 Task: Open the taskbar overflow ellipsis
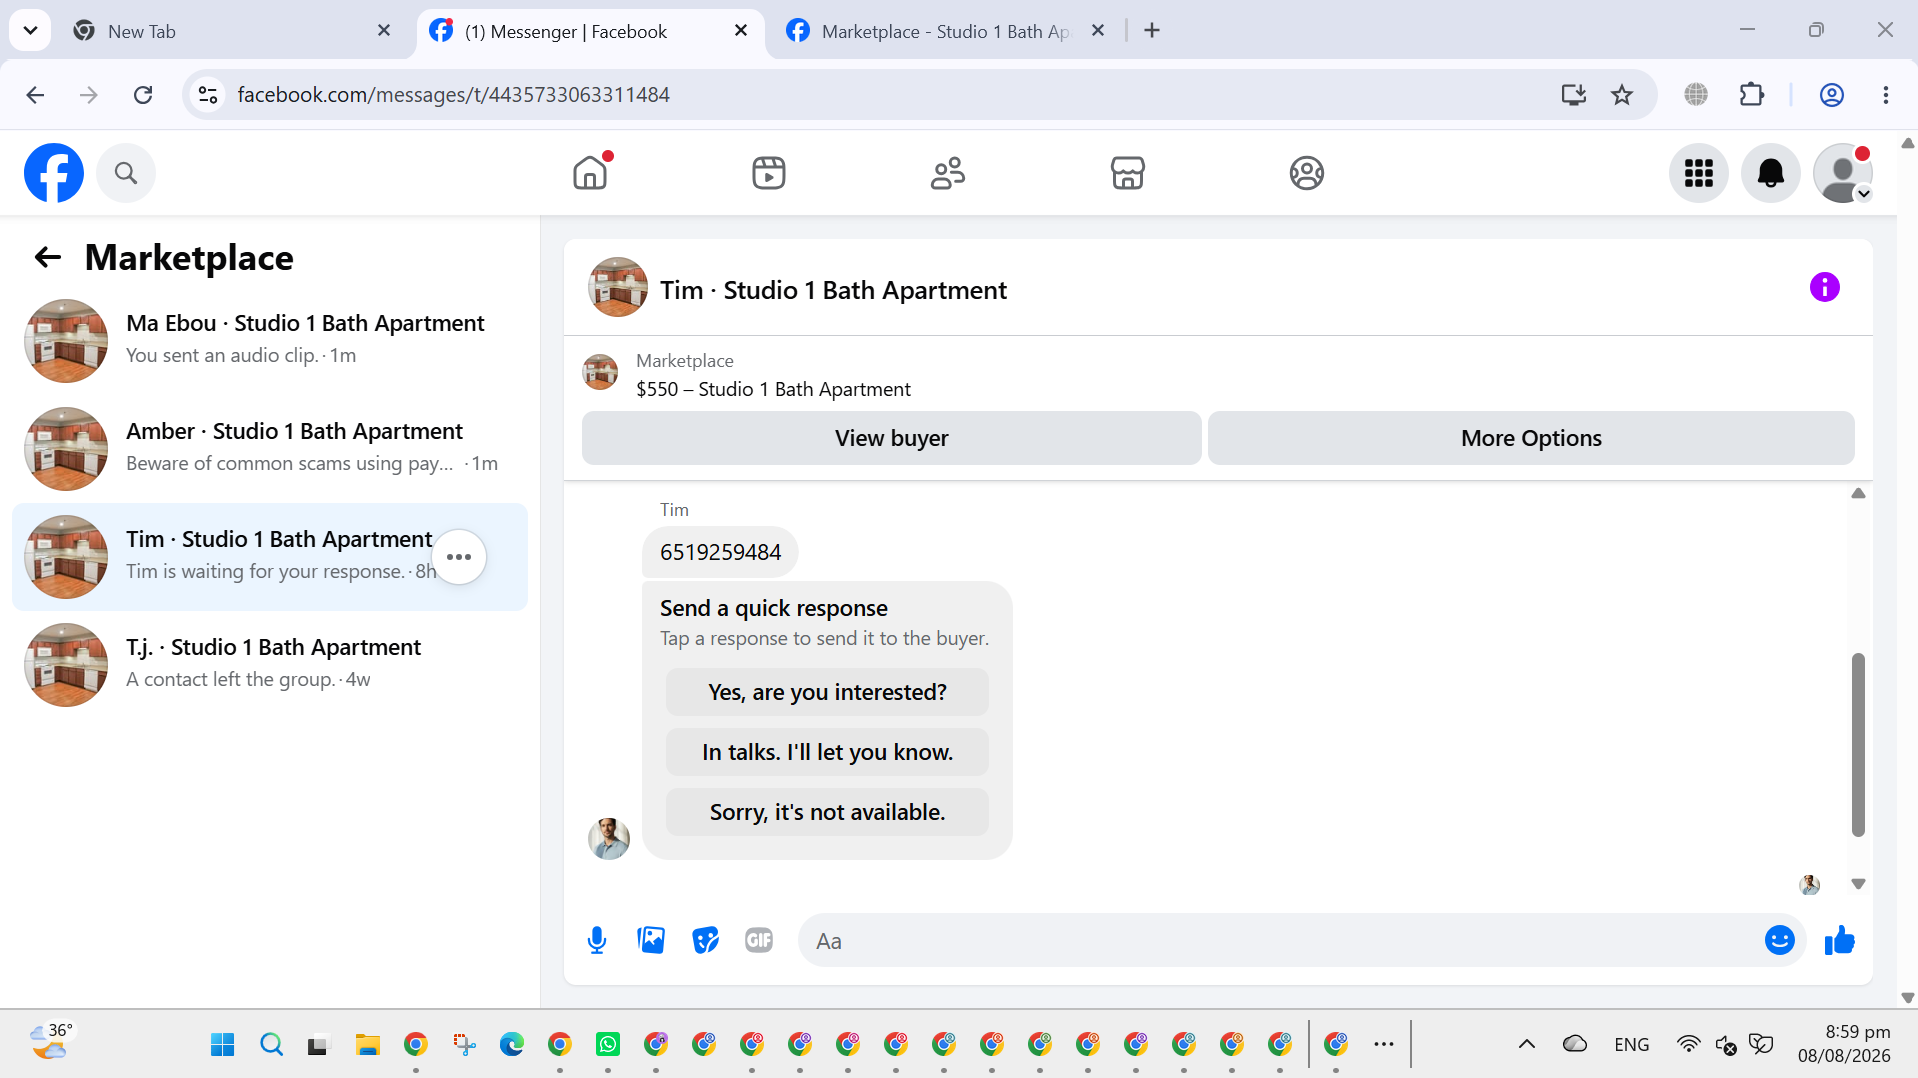[1384, 1045]
